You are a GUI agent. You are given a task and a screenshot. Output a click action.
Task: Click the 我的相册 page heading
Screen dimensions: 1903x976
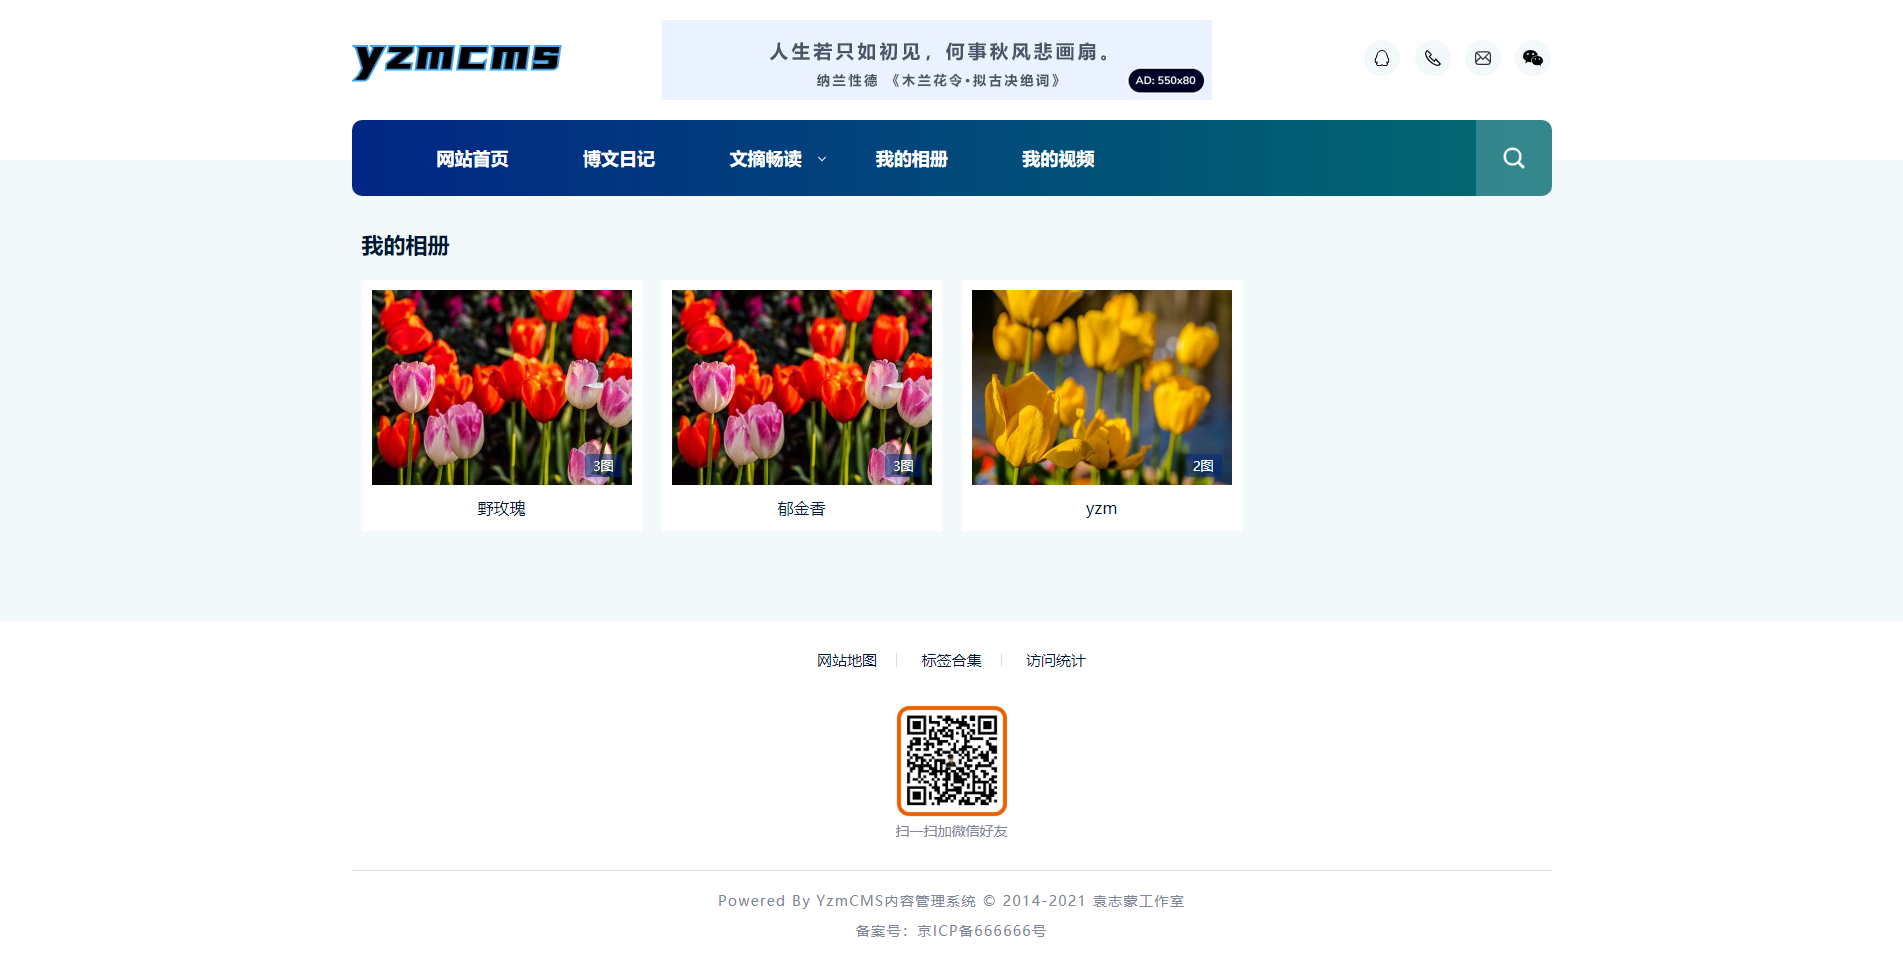405,246
